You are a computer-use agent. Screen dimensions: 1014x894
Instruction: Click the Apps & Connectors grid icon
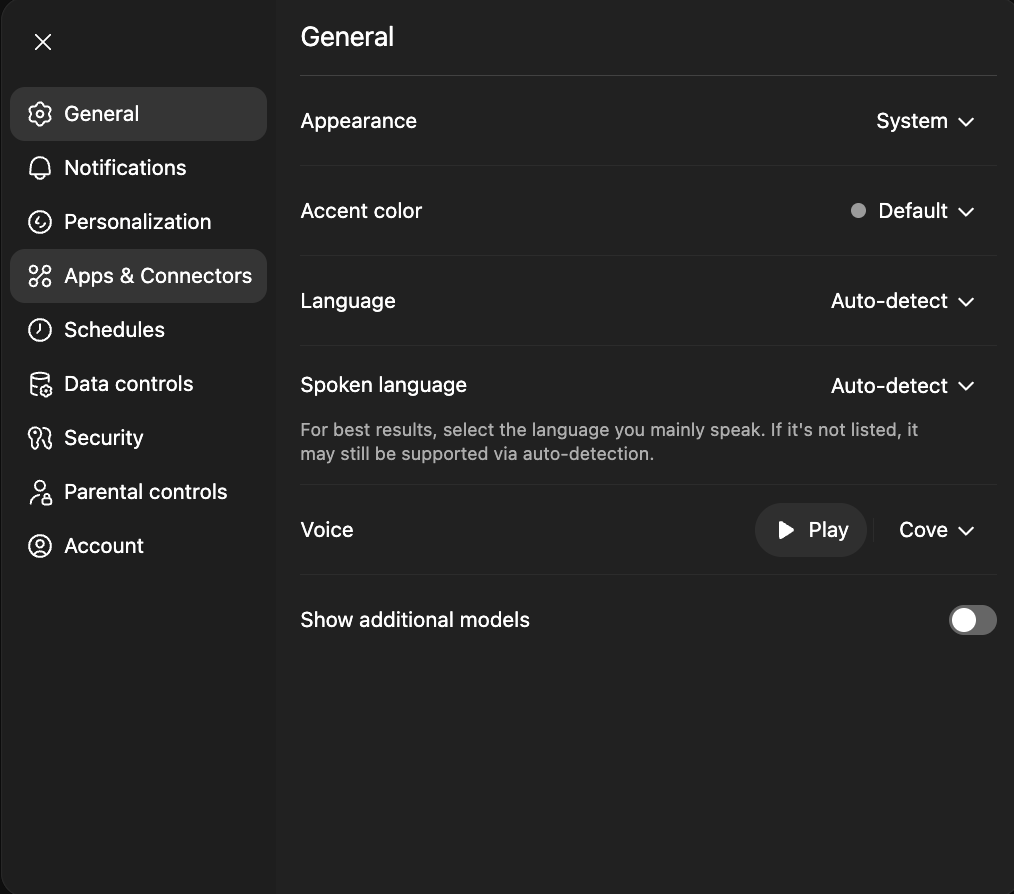tap(40, 276)
